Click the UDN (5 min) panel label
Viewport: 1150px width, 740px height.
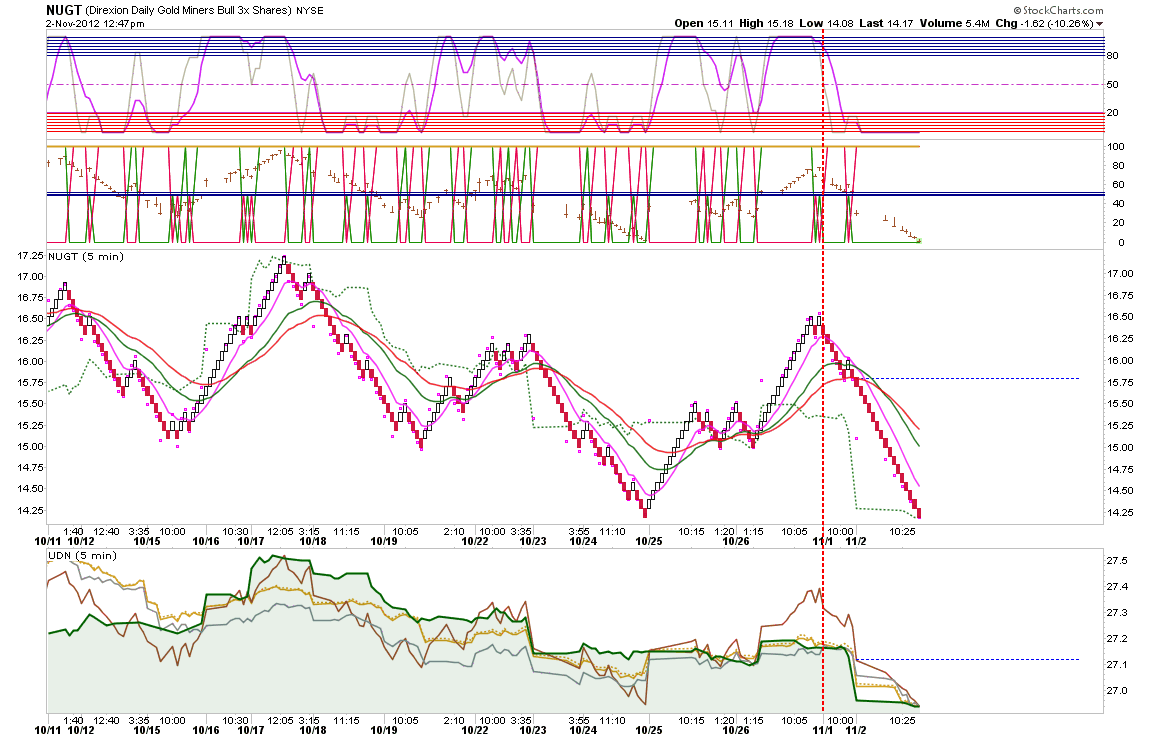click(x=82, y=556)
